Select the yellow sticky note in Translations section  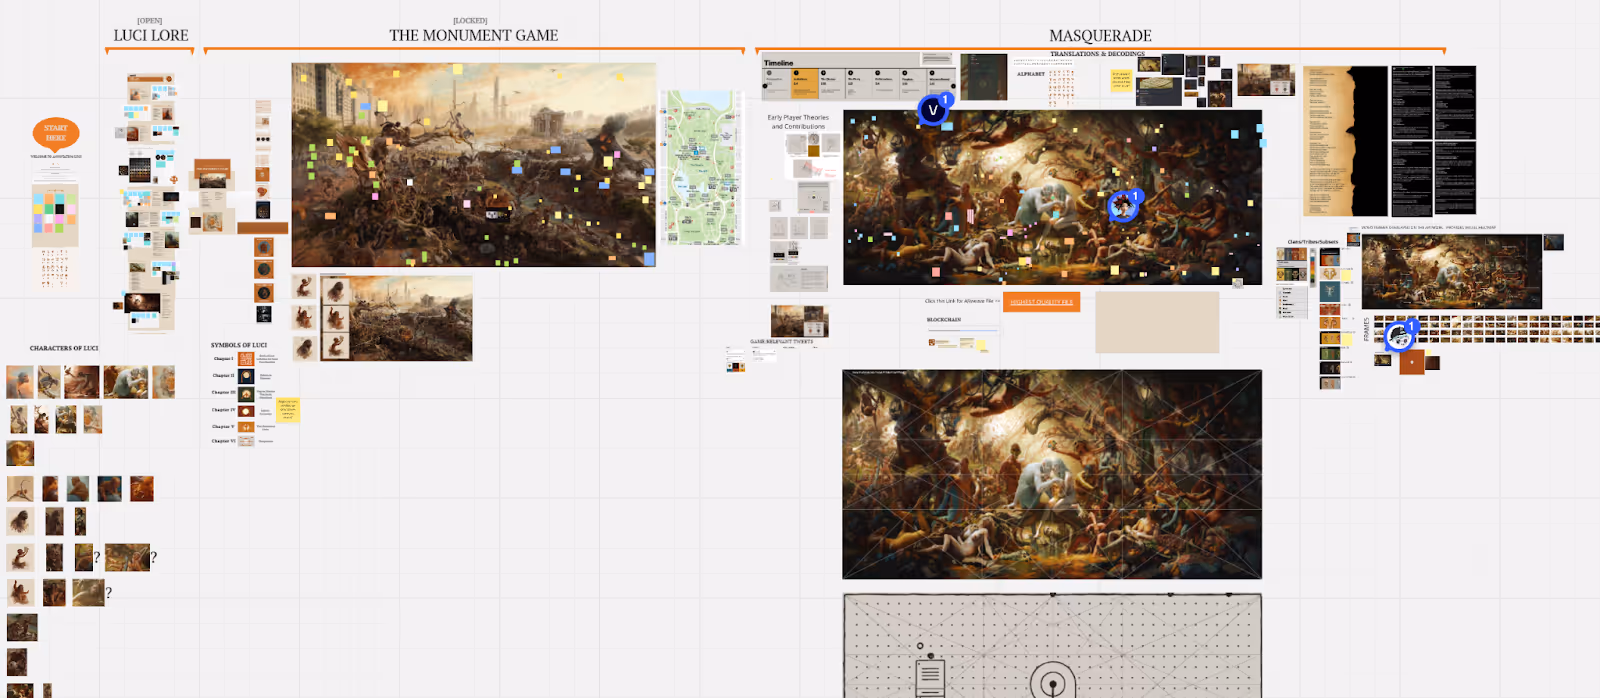pos(1122,81)
